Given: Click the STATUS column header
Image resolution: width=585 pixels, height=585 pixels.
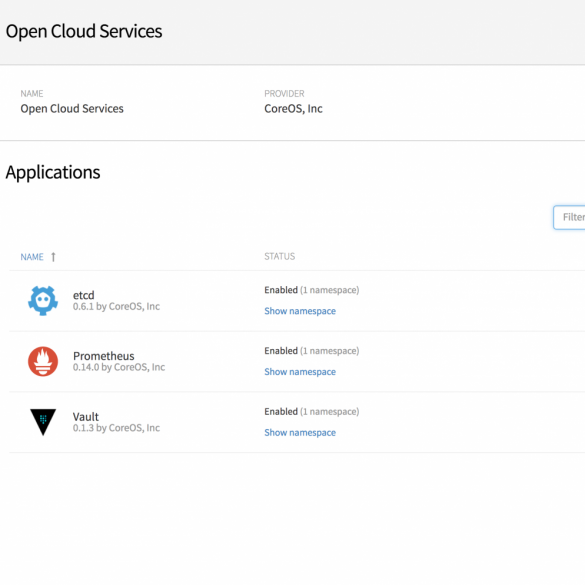Looking at the screenshot, I should click(279, 256).
